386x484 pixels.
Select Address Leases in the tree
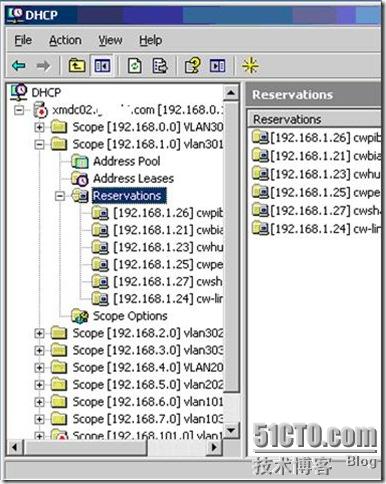coord(133,179)
